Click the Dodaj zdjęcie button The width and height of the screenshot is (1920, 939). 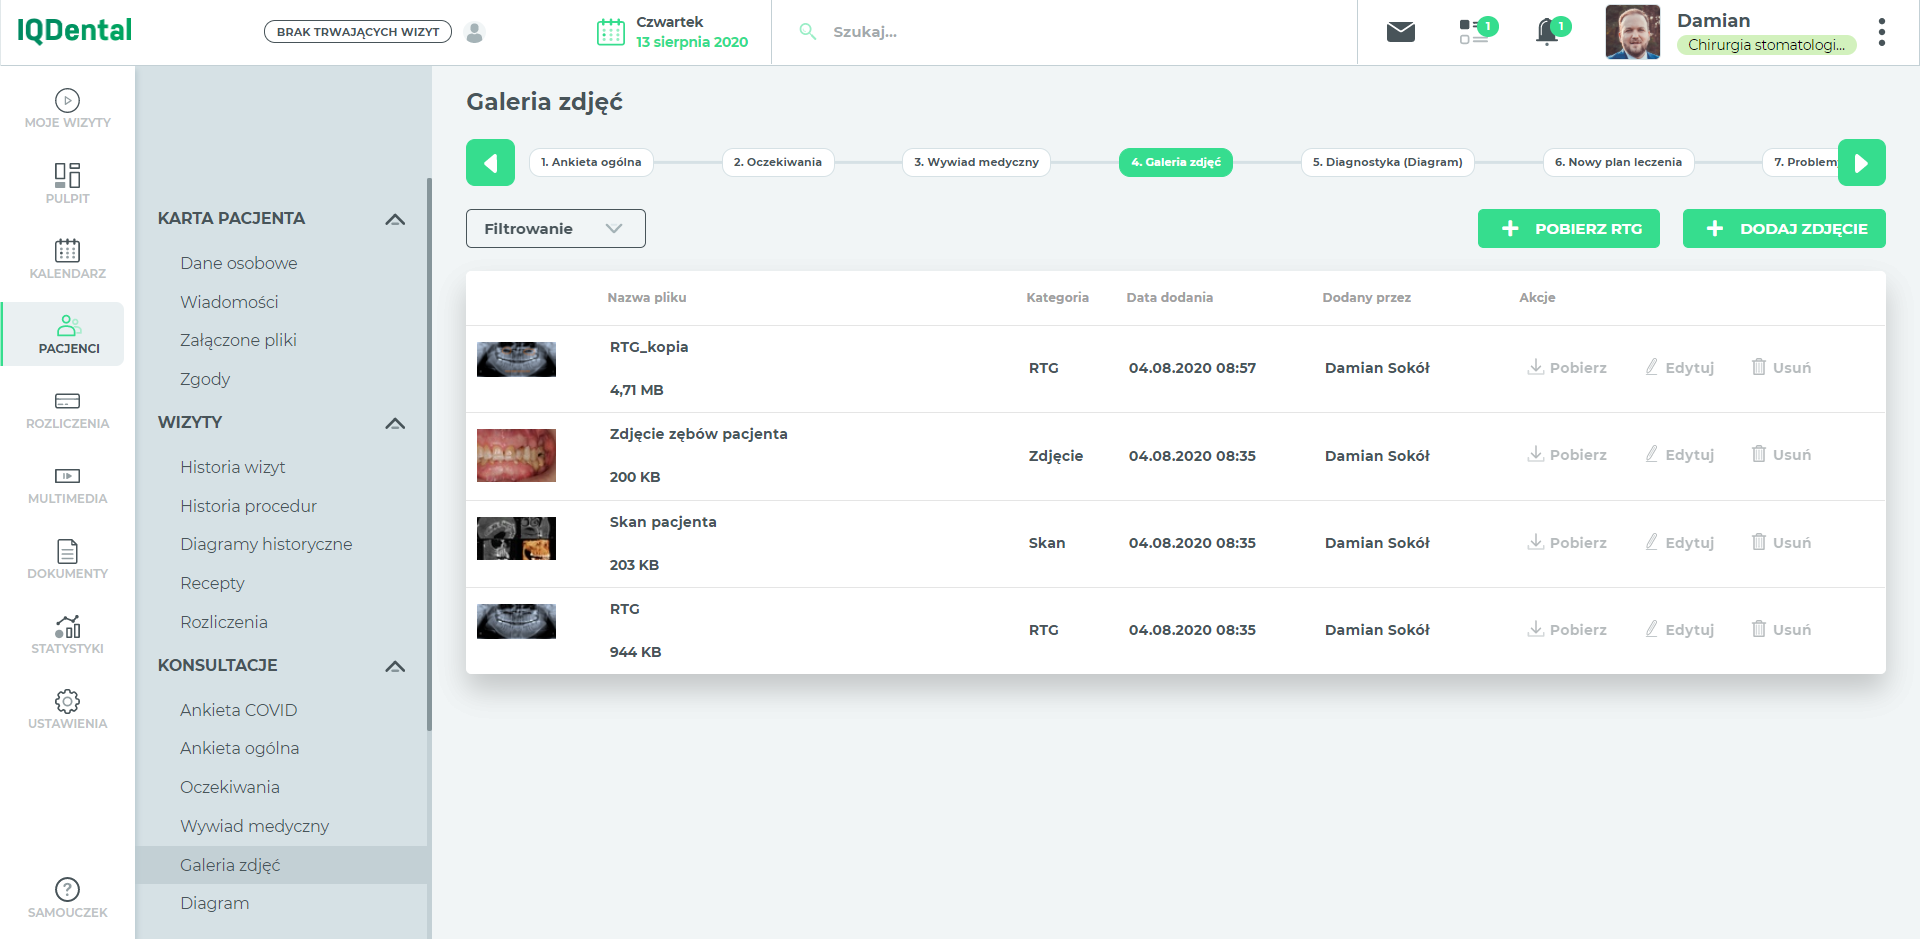[1784, 228]
